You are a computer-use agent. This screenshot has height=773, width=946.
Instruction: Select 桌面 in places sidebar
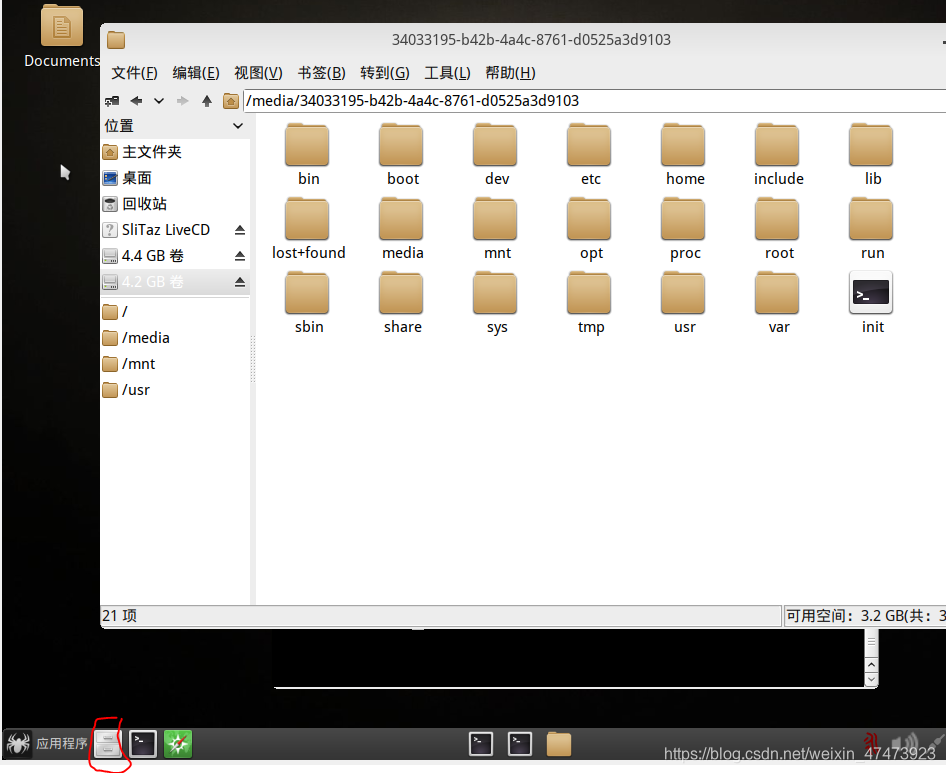tap(175, 178)
